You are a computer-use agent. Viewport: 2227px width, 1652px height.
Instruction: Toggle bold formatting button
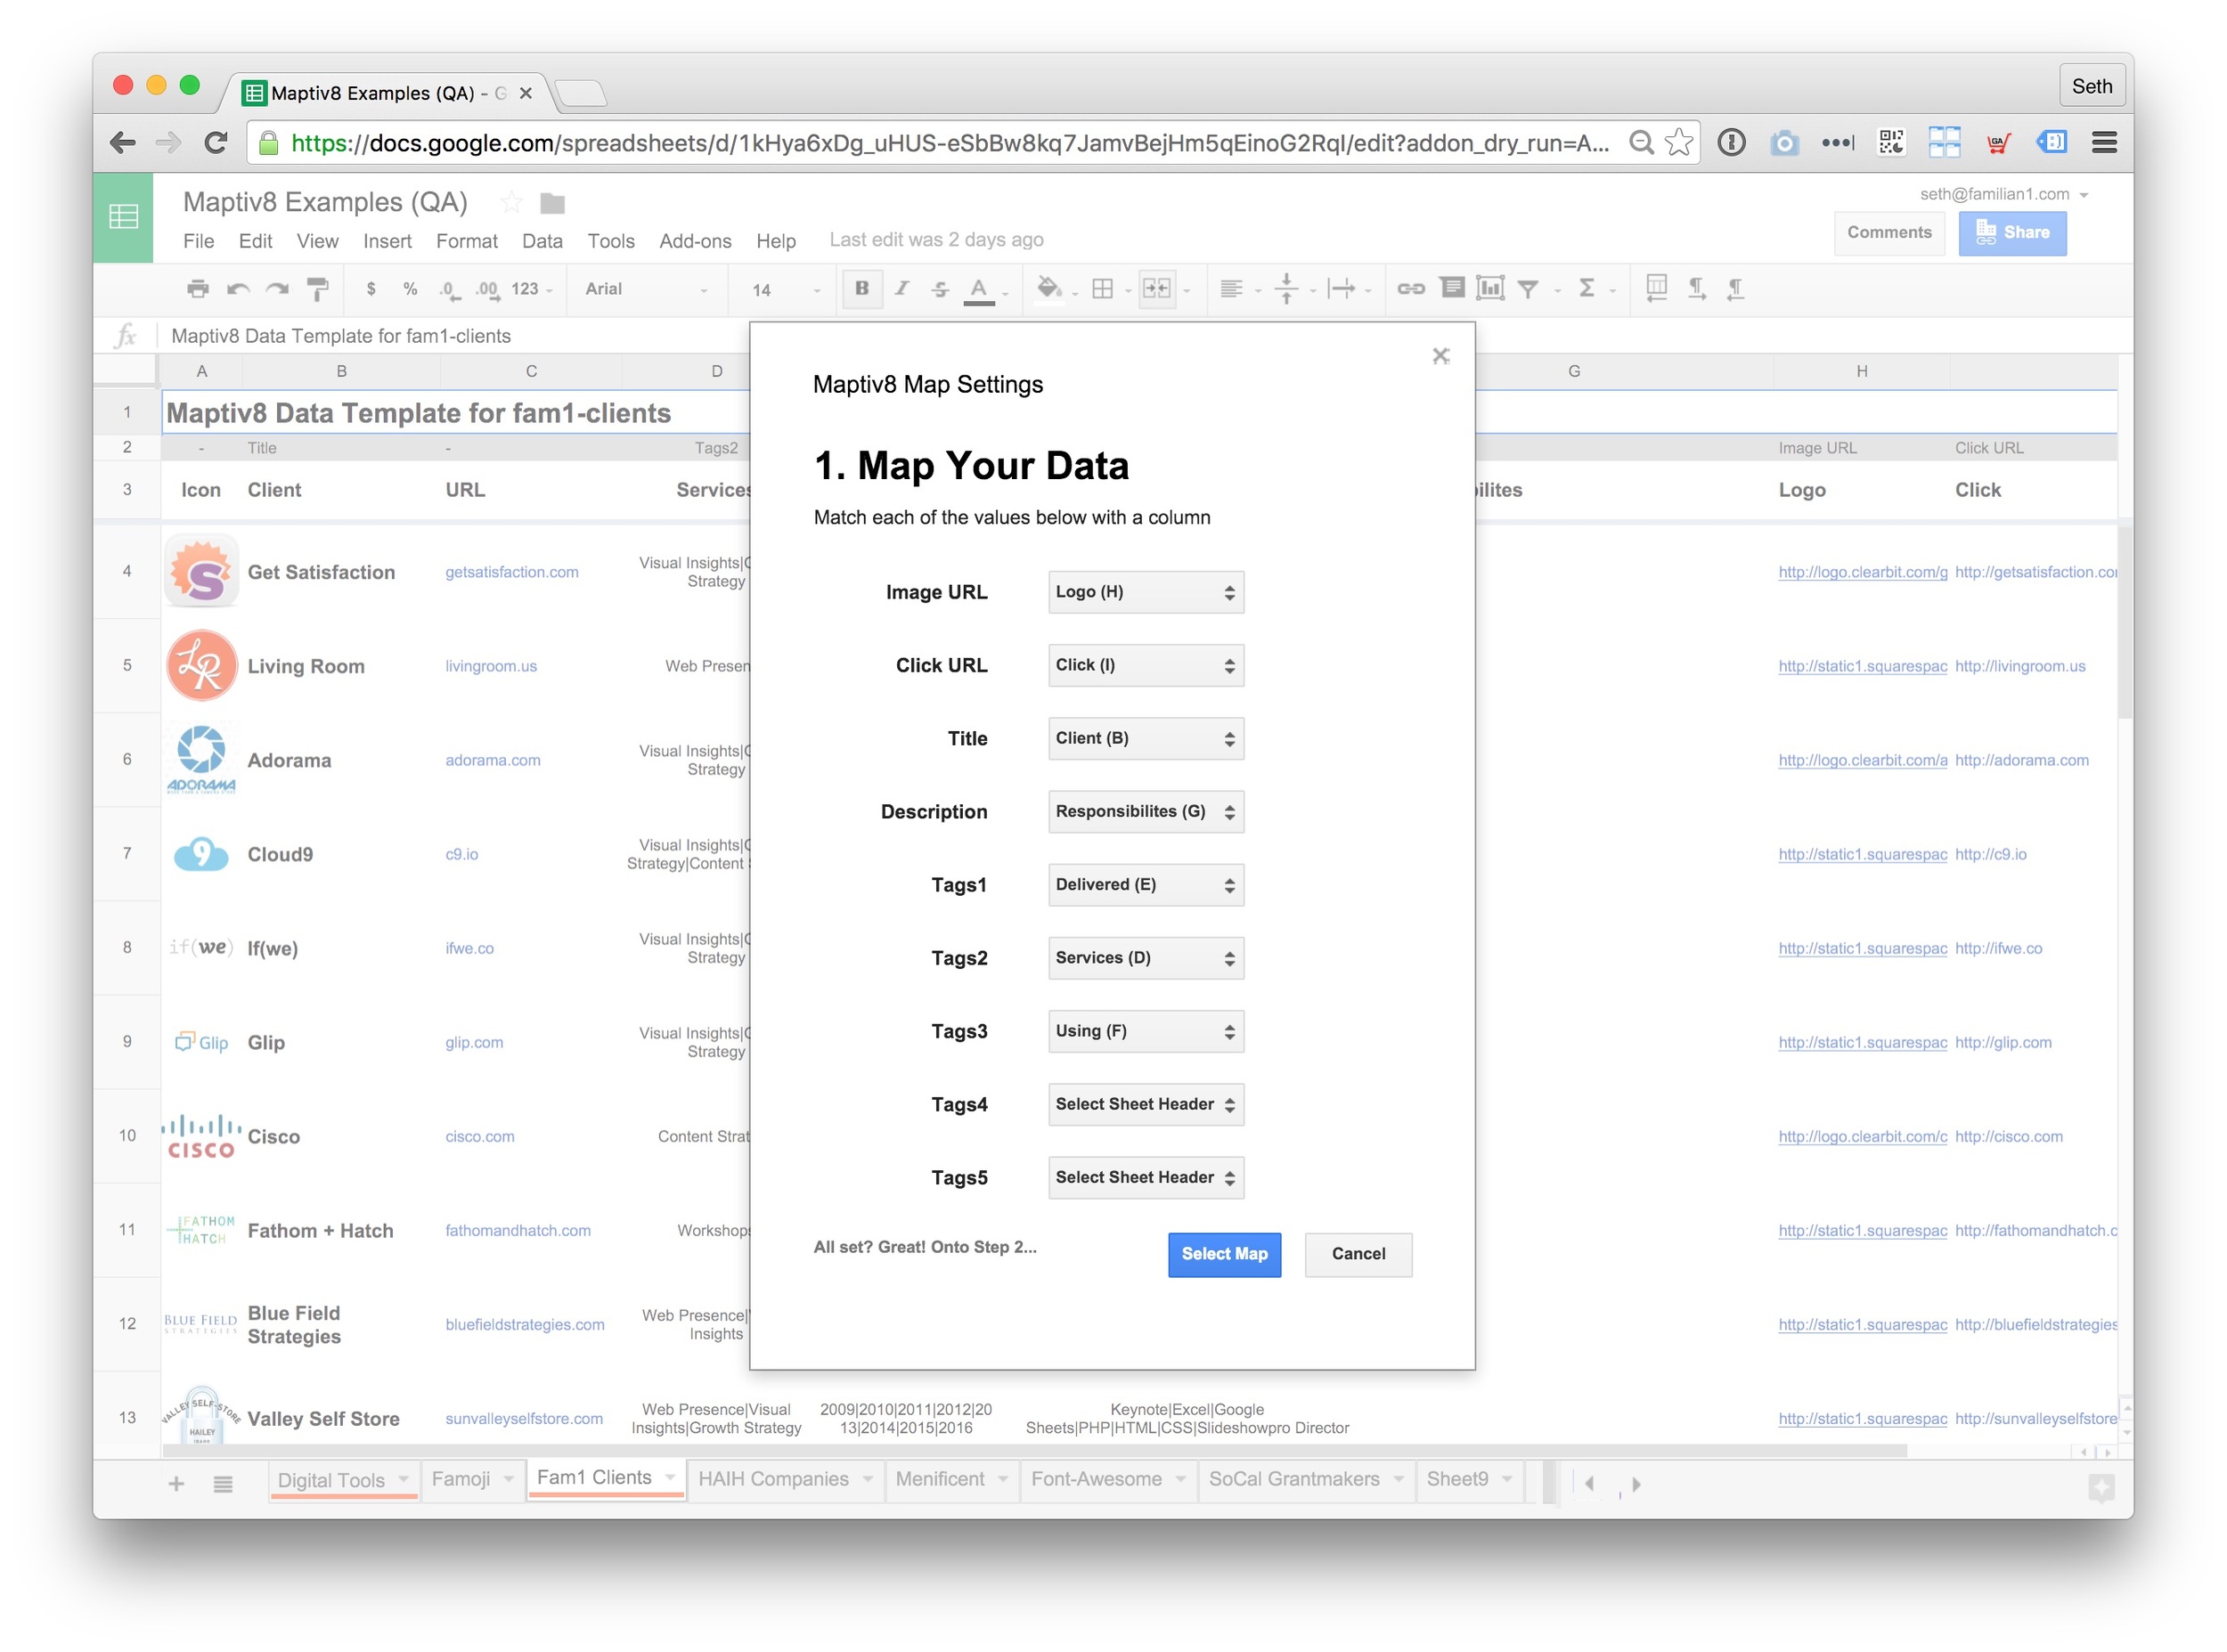(861, 288)
